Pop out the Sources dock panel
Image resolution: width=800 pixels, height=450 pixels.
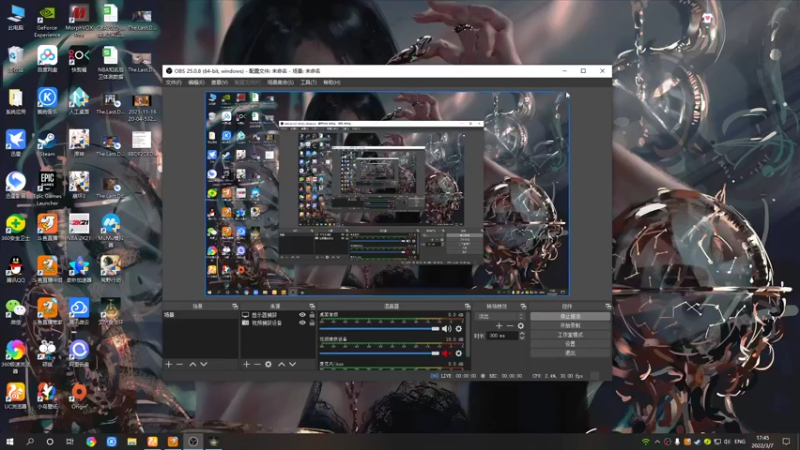point(312,306)
